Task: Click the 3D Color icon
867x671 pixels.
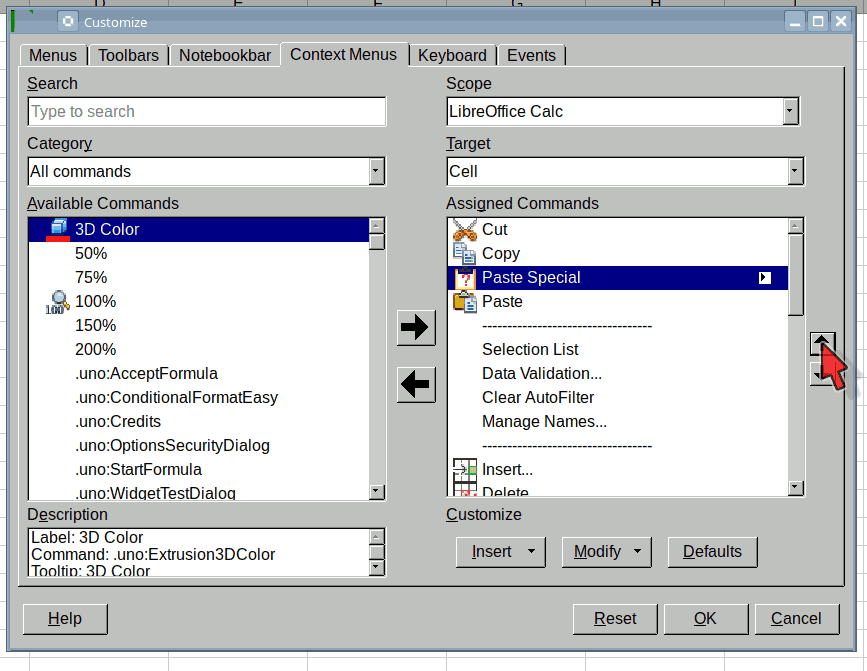Action: tap(58, 229)
